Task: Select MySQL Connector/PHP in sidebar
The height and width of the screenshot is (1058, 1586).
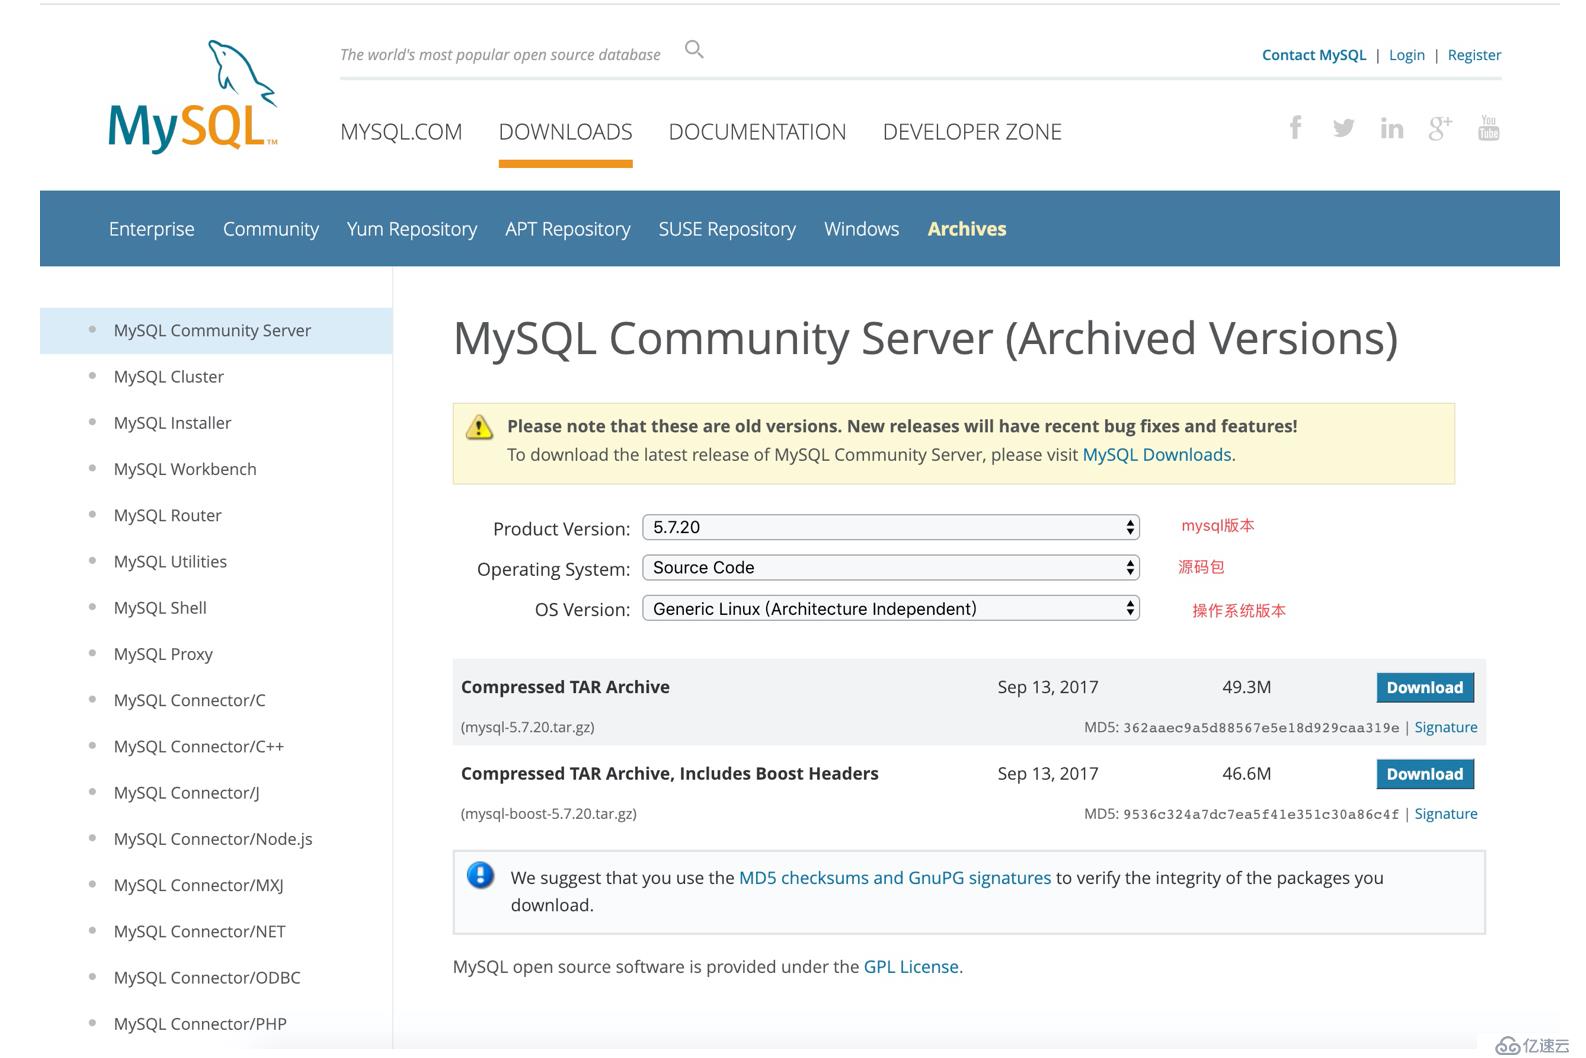Action: (x=200, y=1024)
